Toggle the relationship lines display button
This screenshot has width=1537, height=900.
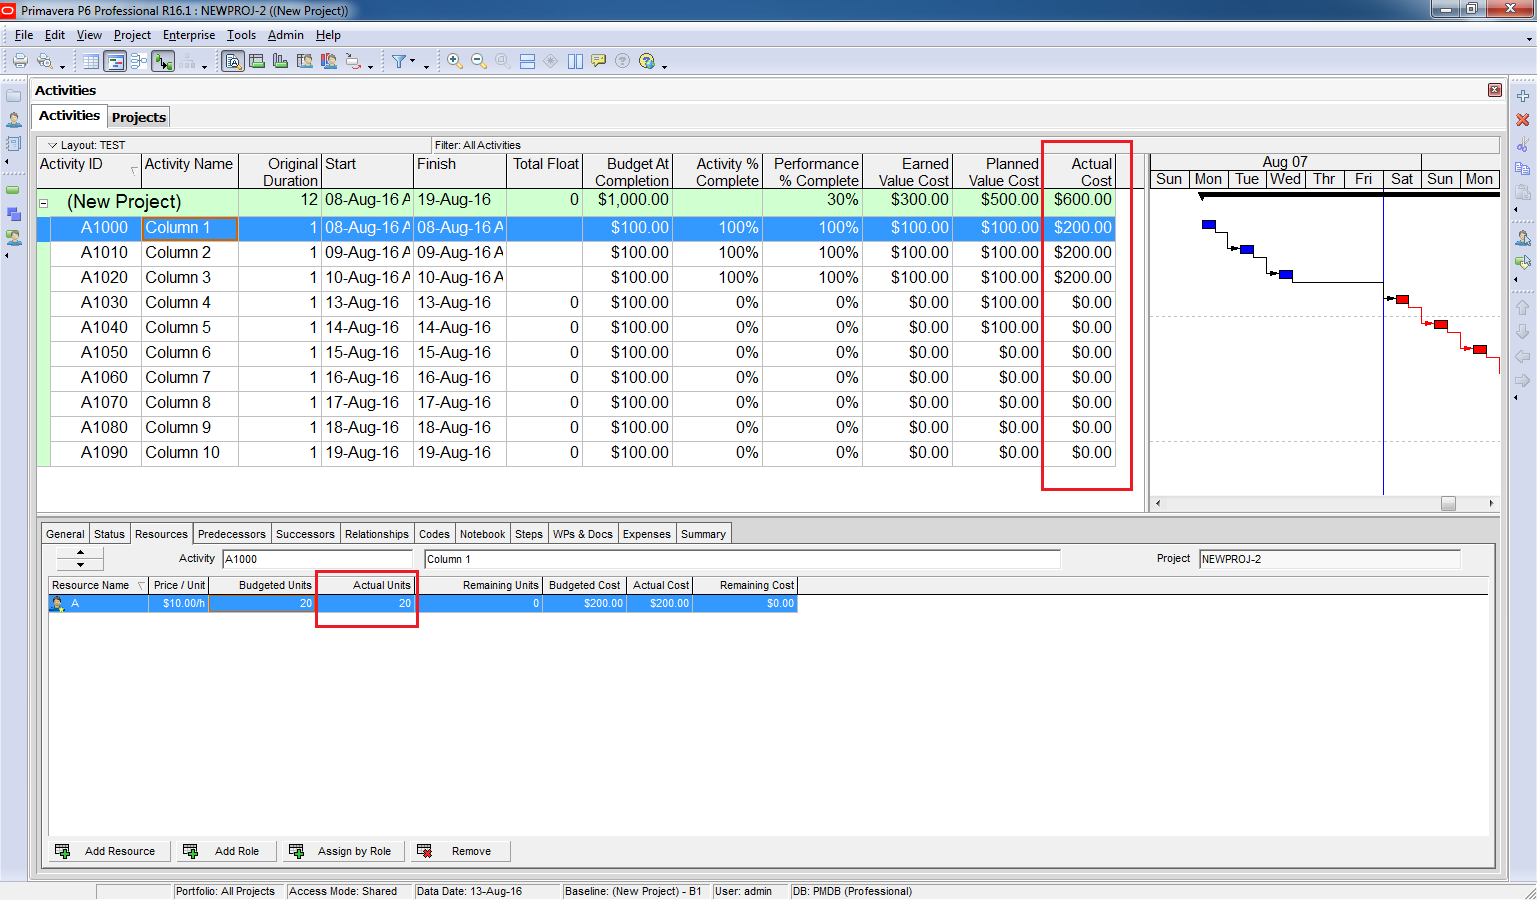(x=163, y=61)
